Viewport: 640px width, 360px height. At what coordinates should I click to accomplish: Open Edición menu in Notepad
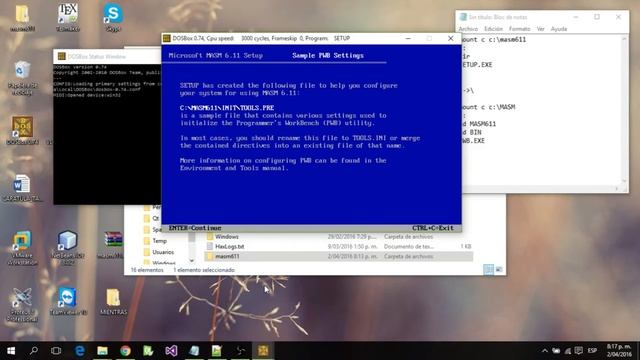click(x=493, y=29)
